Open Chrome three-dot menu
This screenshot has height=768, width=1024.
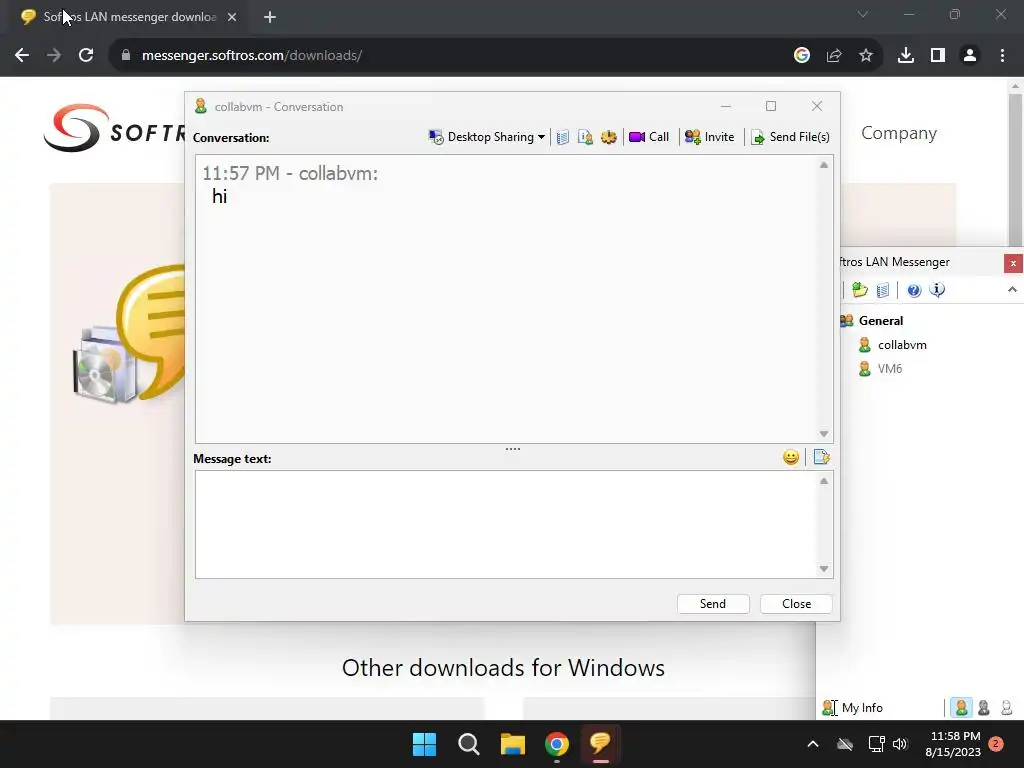(x=1002, y=56)
